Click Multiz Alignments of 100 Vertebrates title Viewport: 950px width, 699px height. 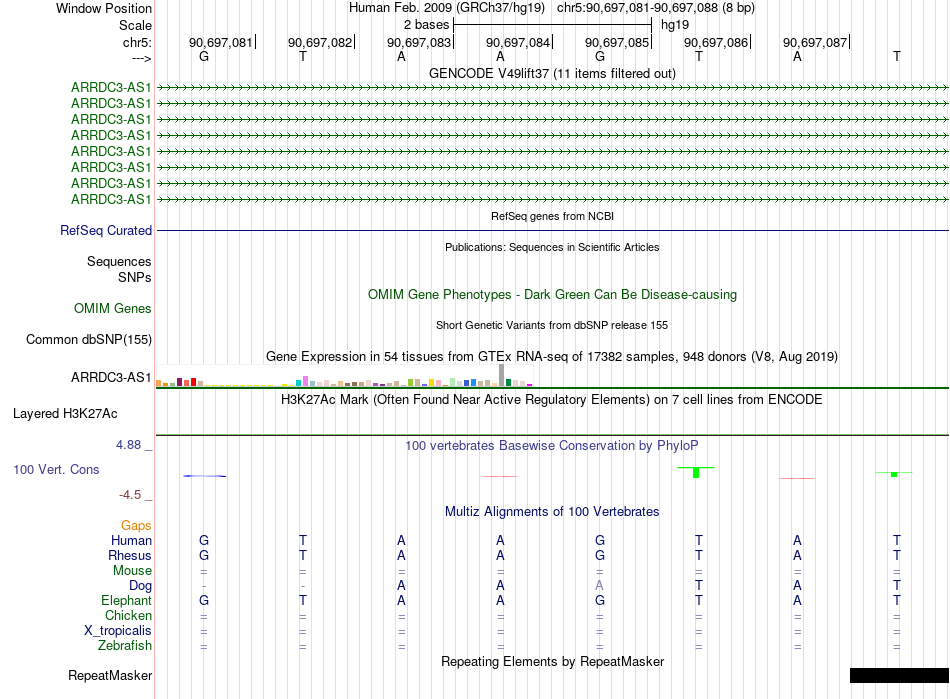click(x=552, y=512)
